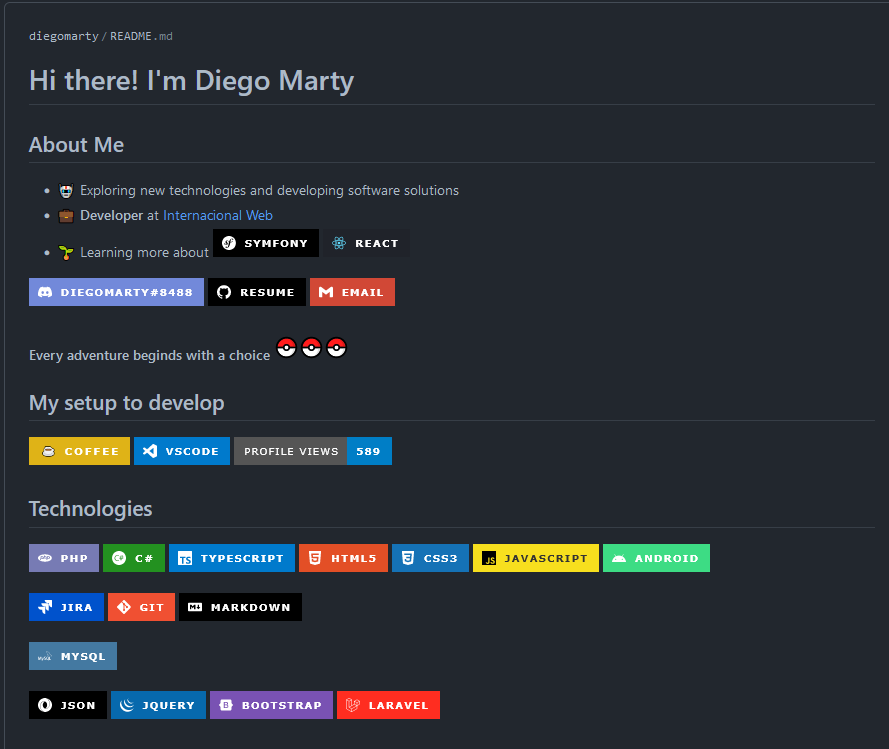Screen dimensions: 889x749
Task: Click the Email button
Action: (x=352, y=292)
